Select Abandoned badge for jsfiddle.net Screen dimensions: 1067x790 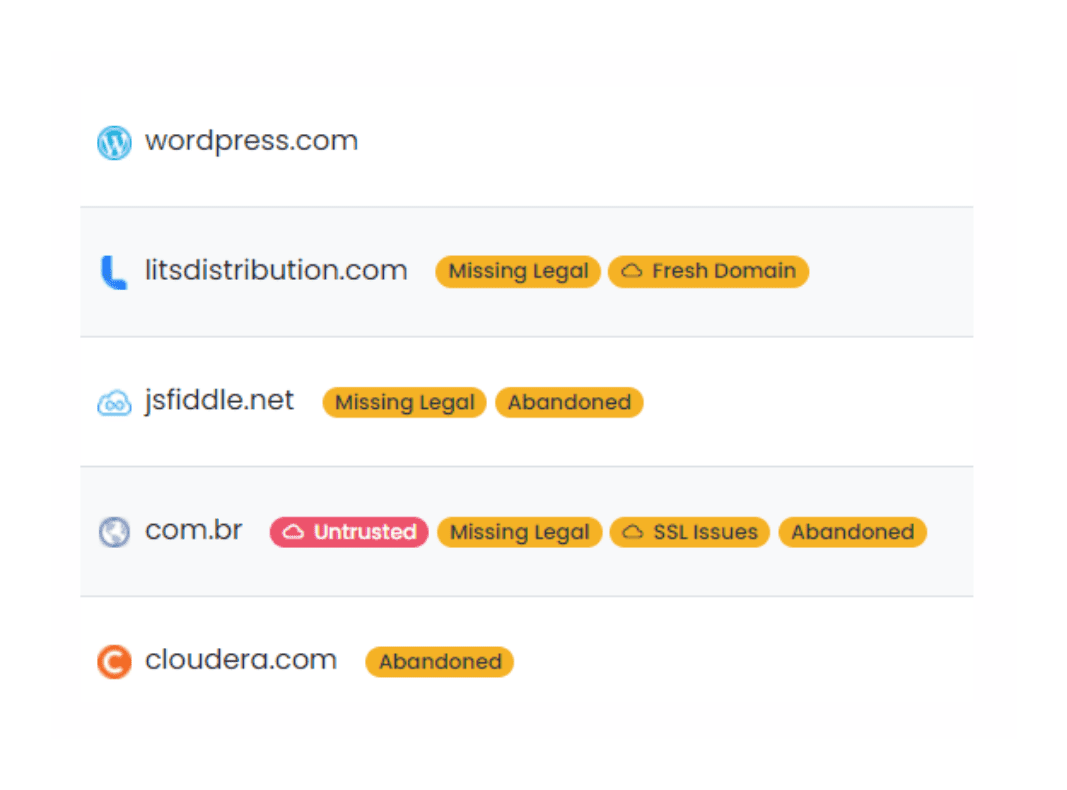[x=569, y=402]
